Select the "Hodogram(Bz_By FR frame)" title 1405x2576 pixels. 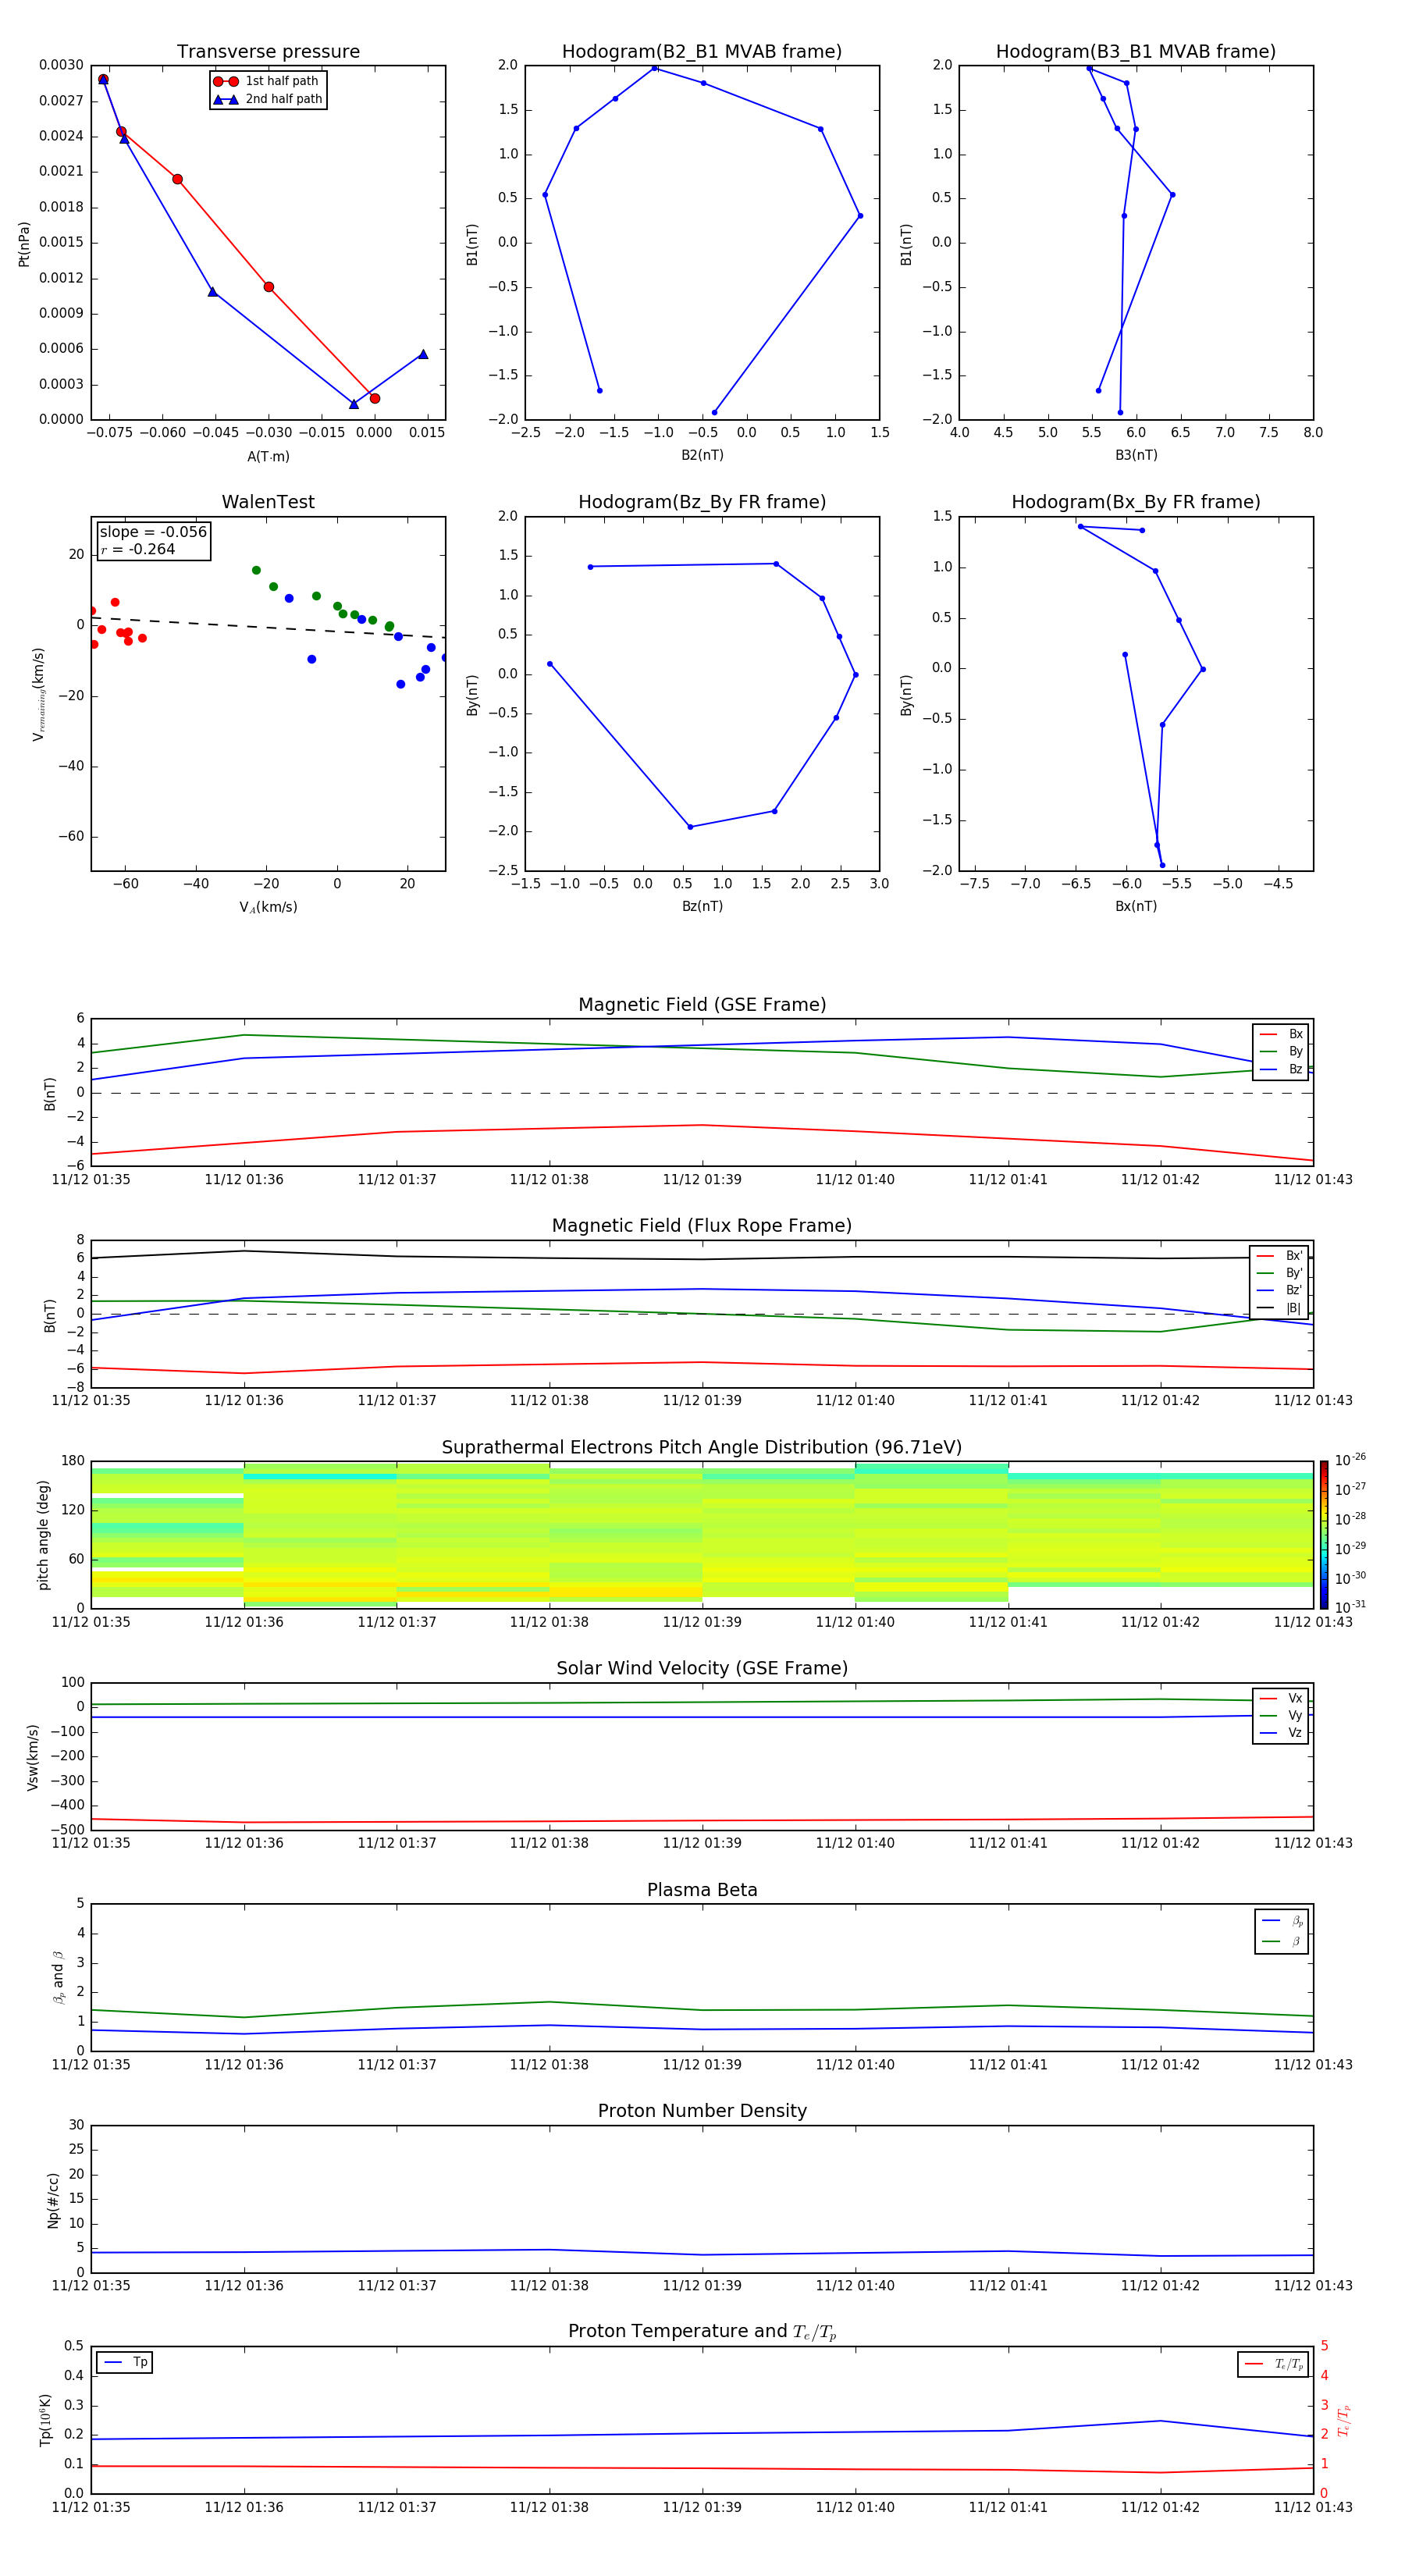click(x=702, y=502)
